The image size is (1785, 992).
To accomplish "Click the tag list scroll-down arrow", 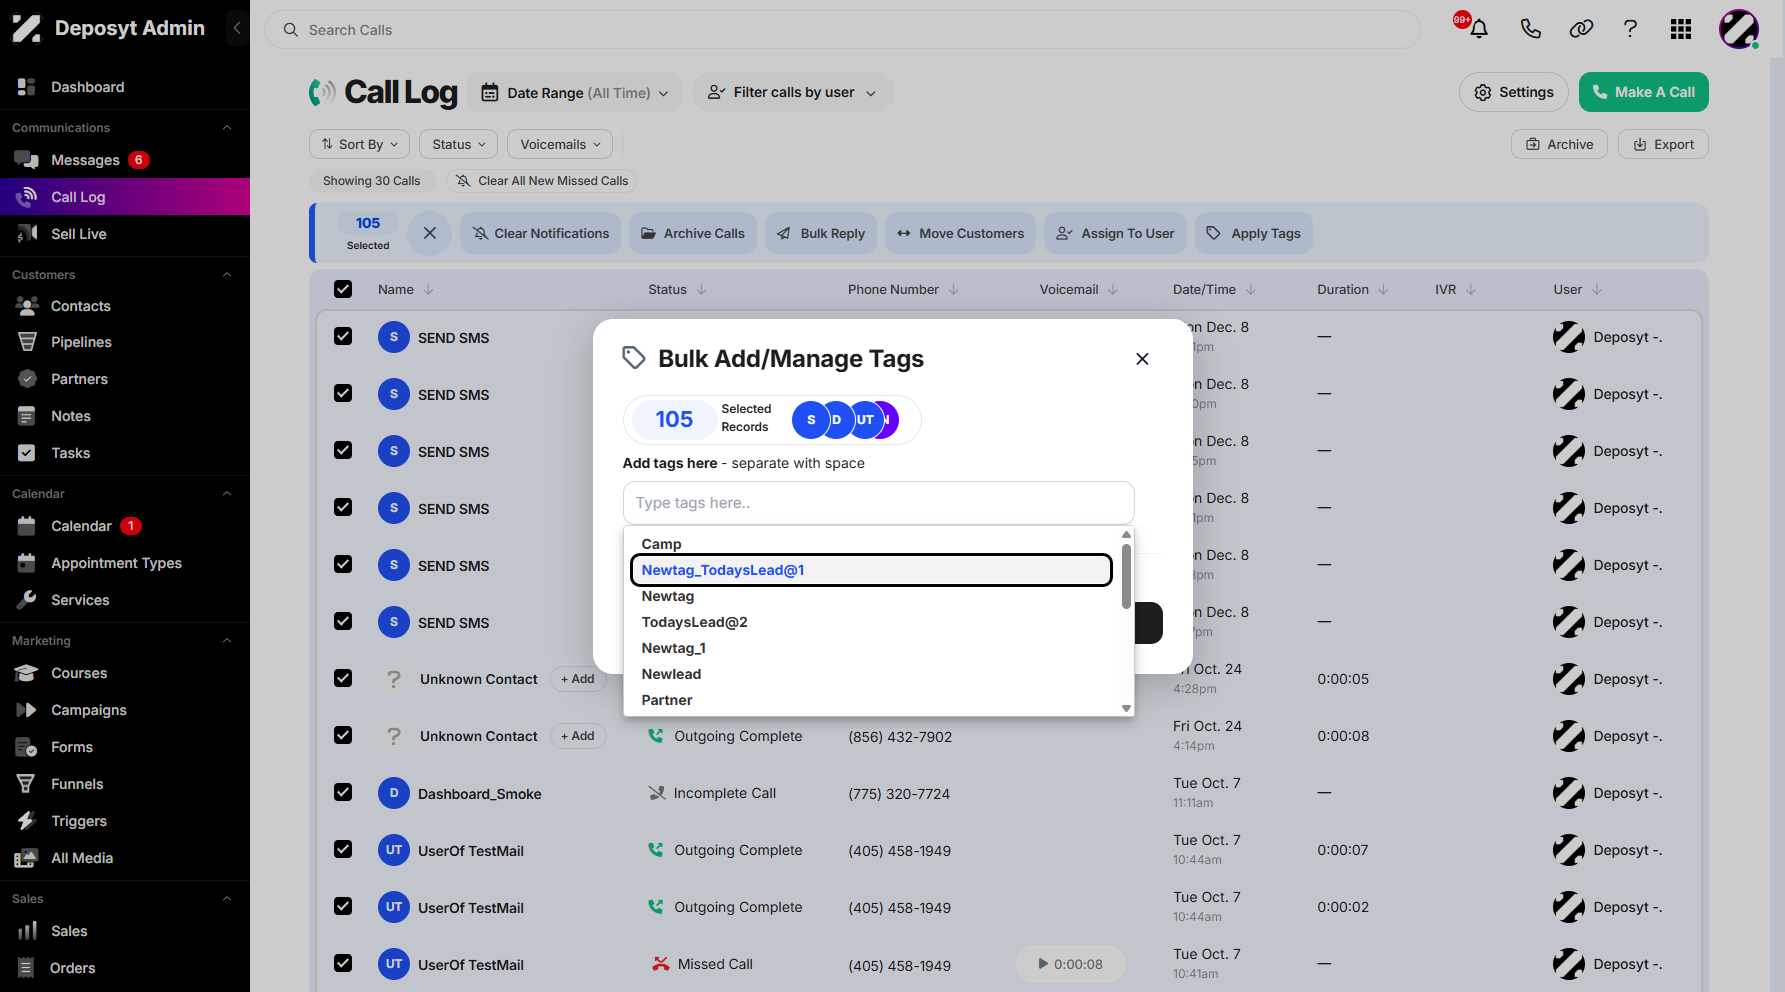I will (1126, 708).
